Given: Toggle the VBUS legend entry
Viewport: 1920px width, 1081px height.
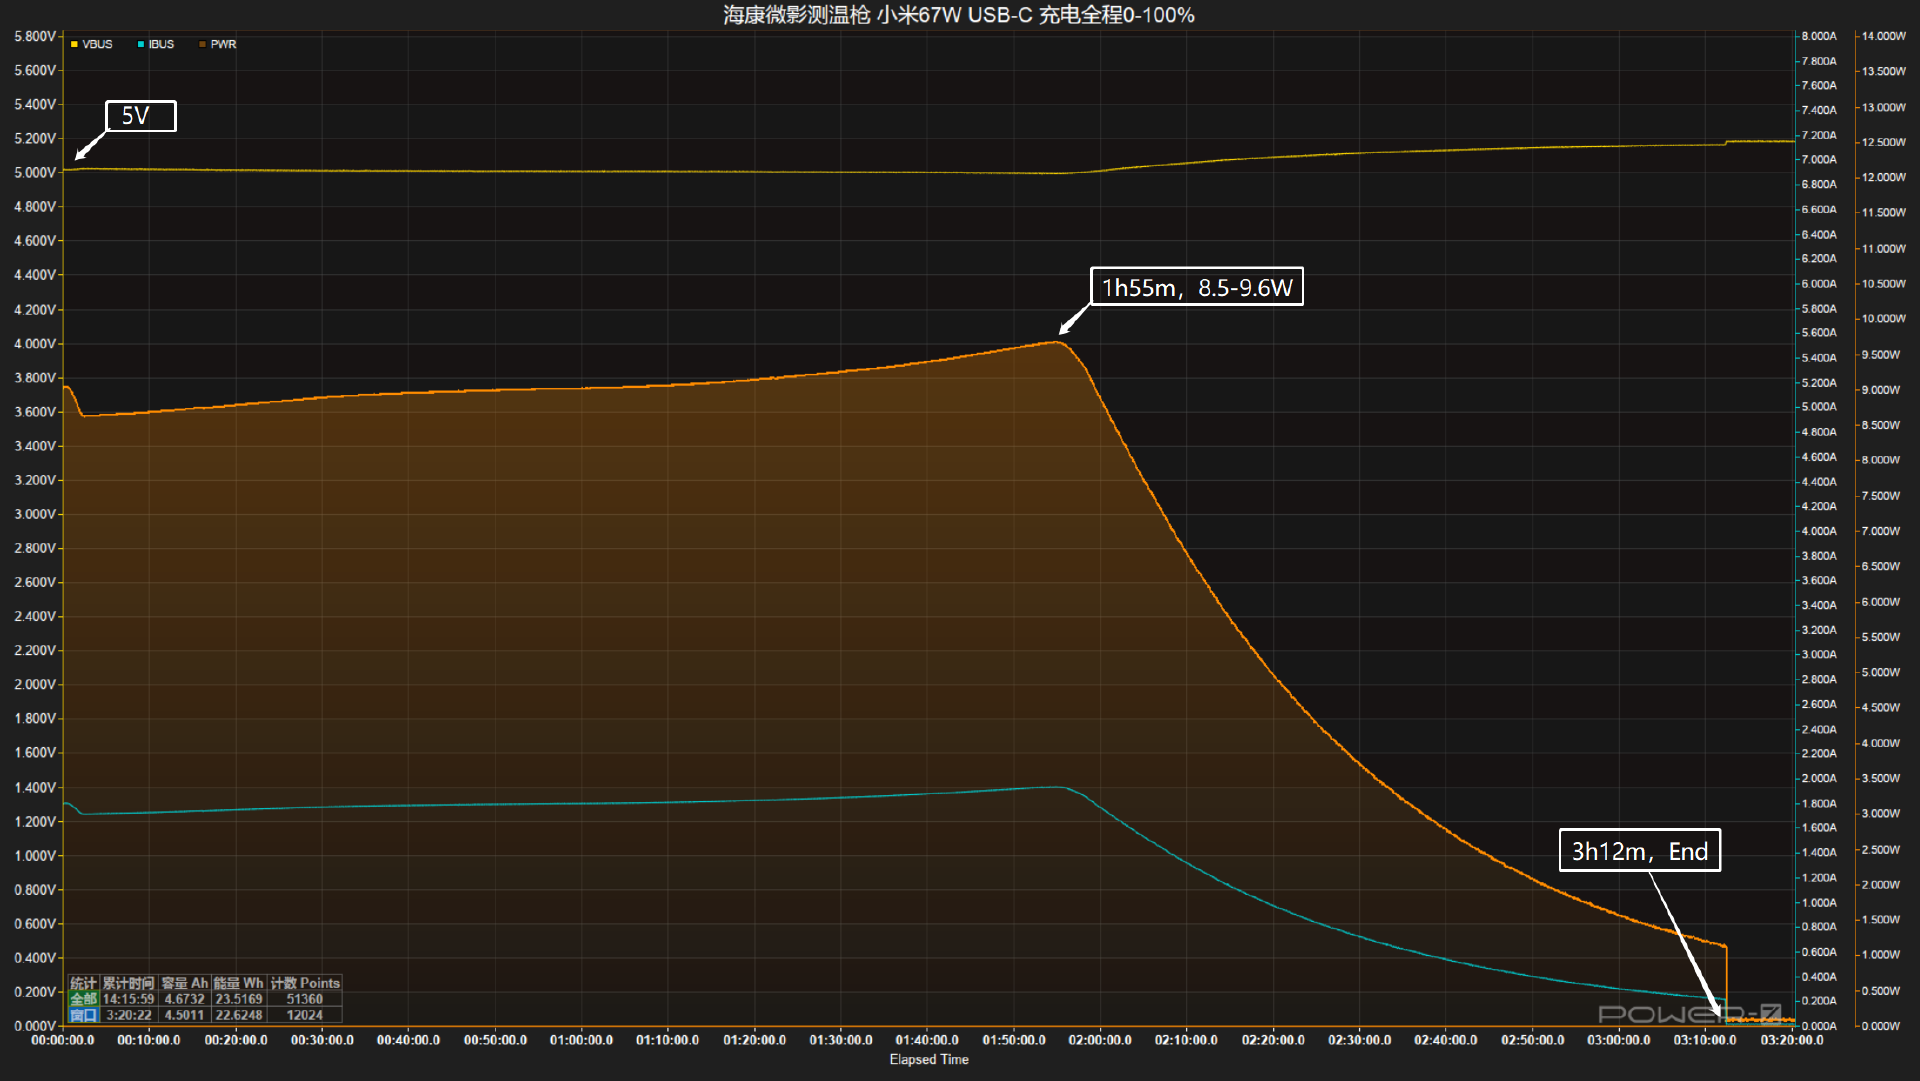Looking at the screenshot, I should [x=91, y=44].
